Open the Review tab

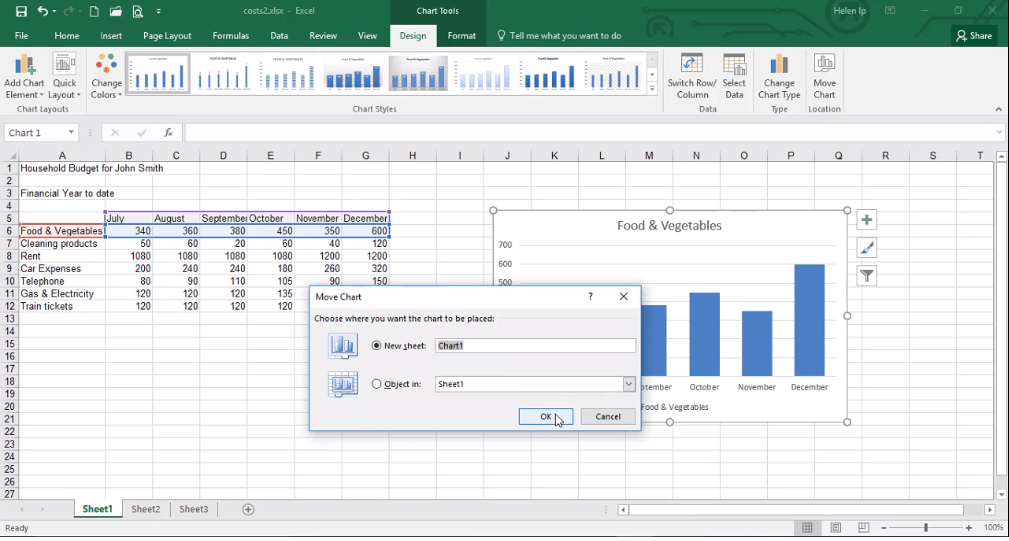coord(322,36)
